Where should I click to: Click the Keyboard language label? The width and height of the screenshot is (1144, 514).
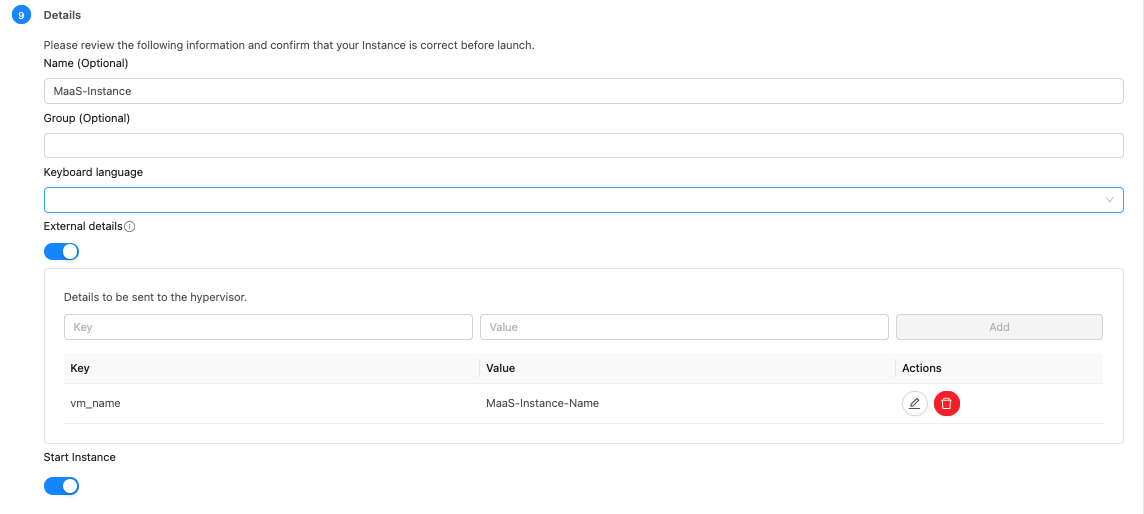[x=93, y=172]
